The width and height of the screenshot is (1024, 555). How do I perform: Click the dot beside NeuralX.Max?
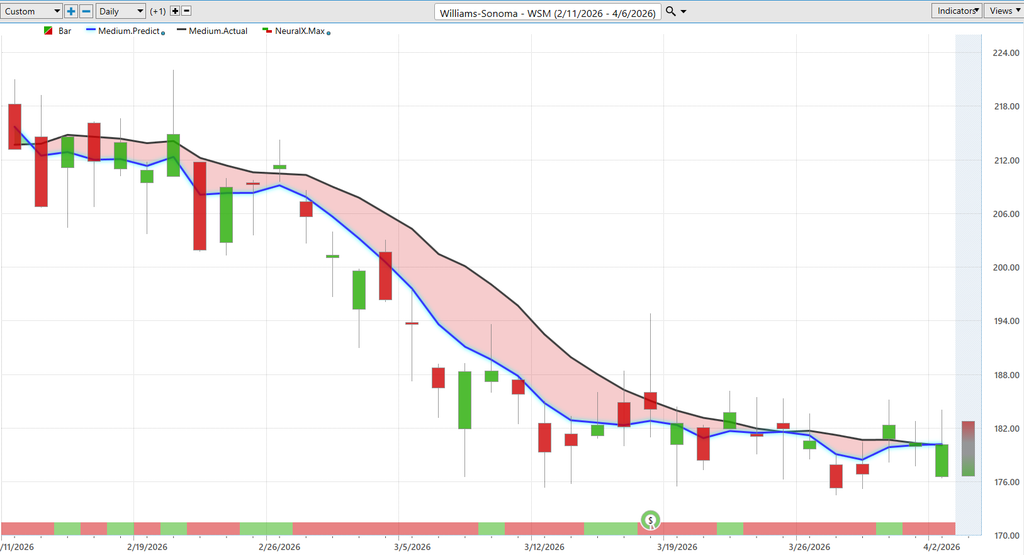click(x=328, y=33)
